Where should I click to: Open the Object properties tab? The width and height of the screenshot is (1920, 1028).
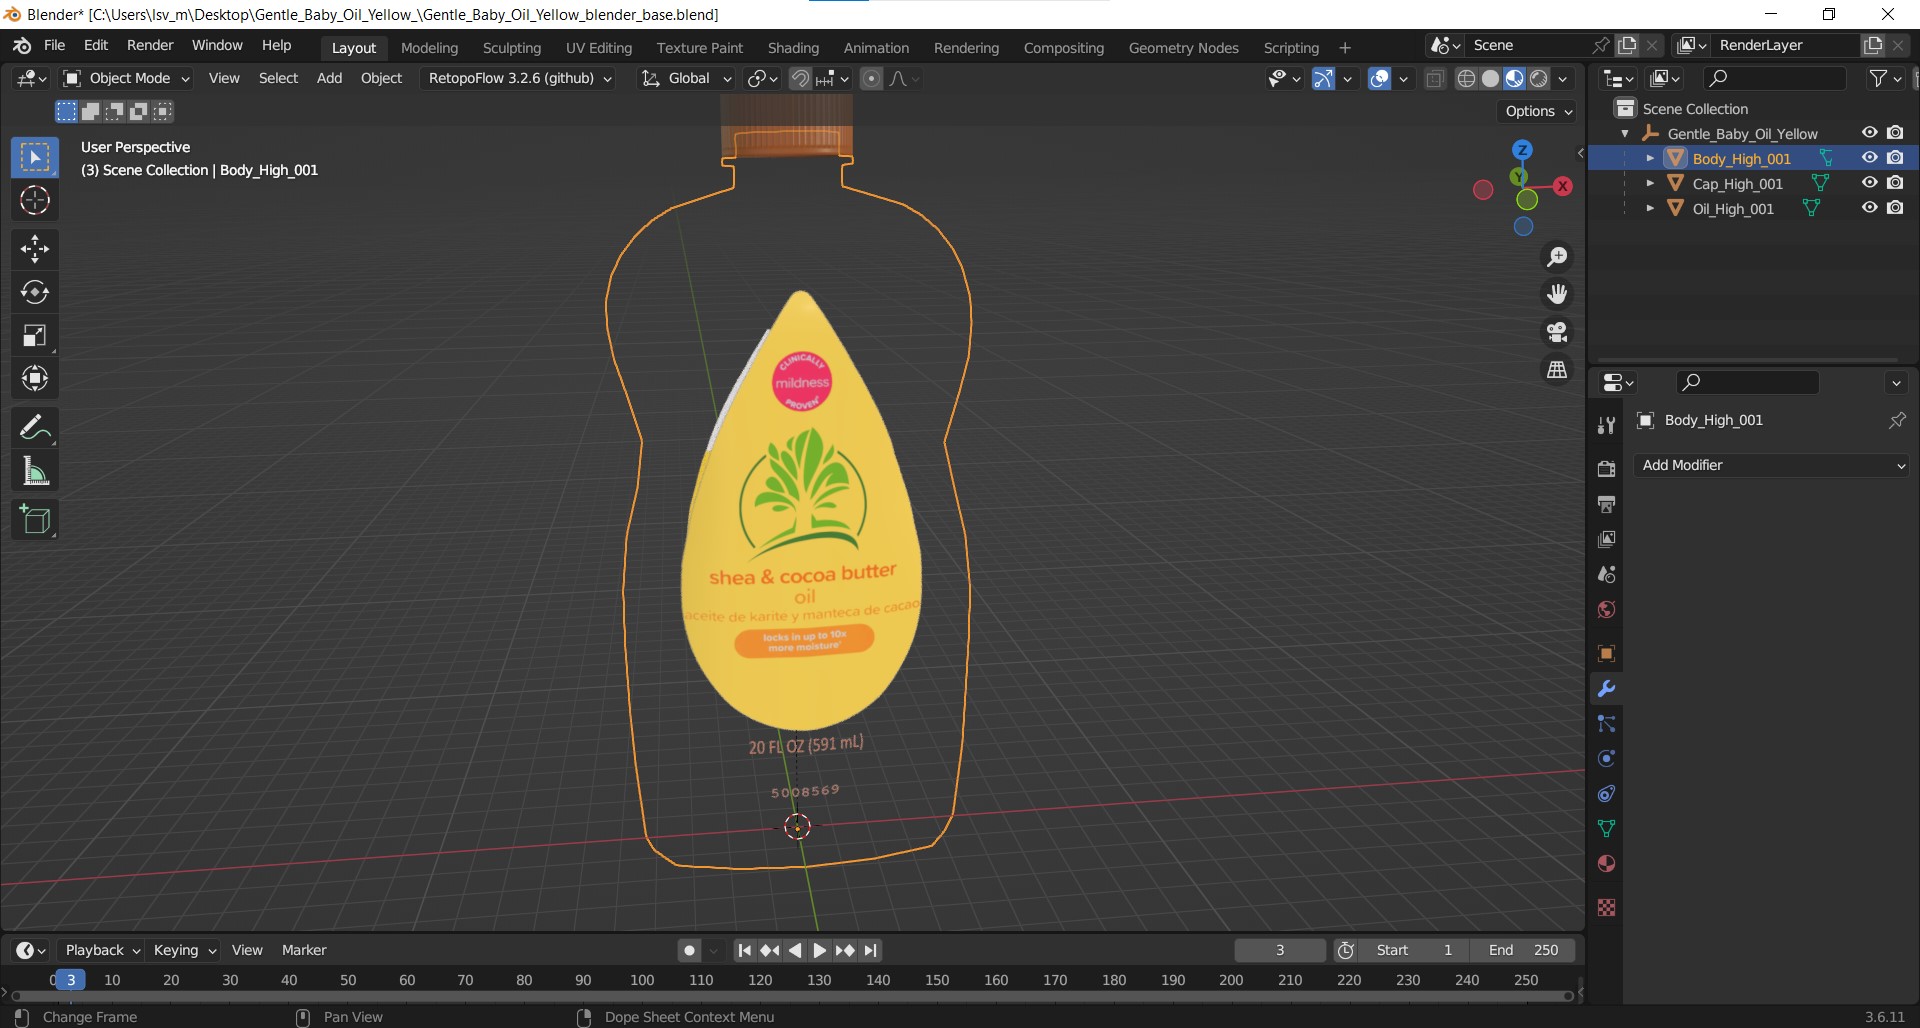[1606, 654]
